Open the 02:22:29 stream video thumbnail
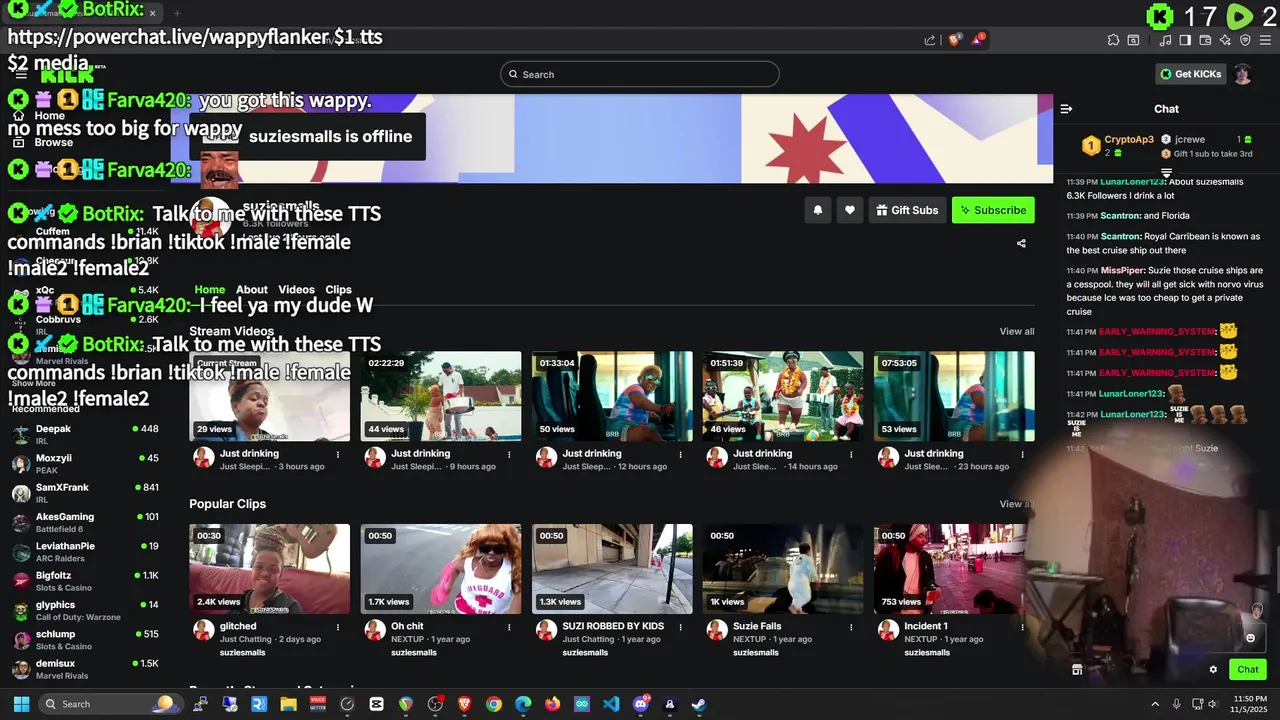The width and height of the screenshot is (1280, 720). click(441, 396)
